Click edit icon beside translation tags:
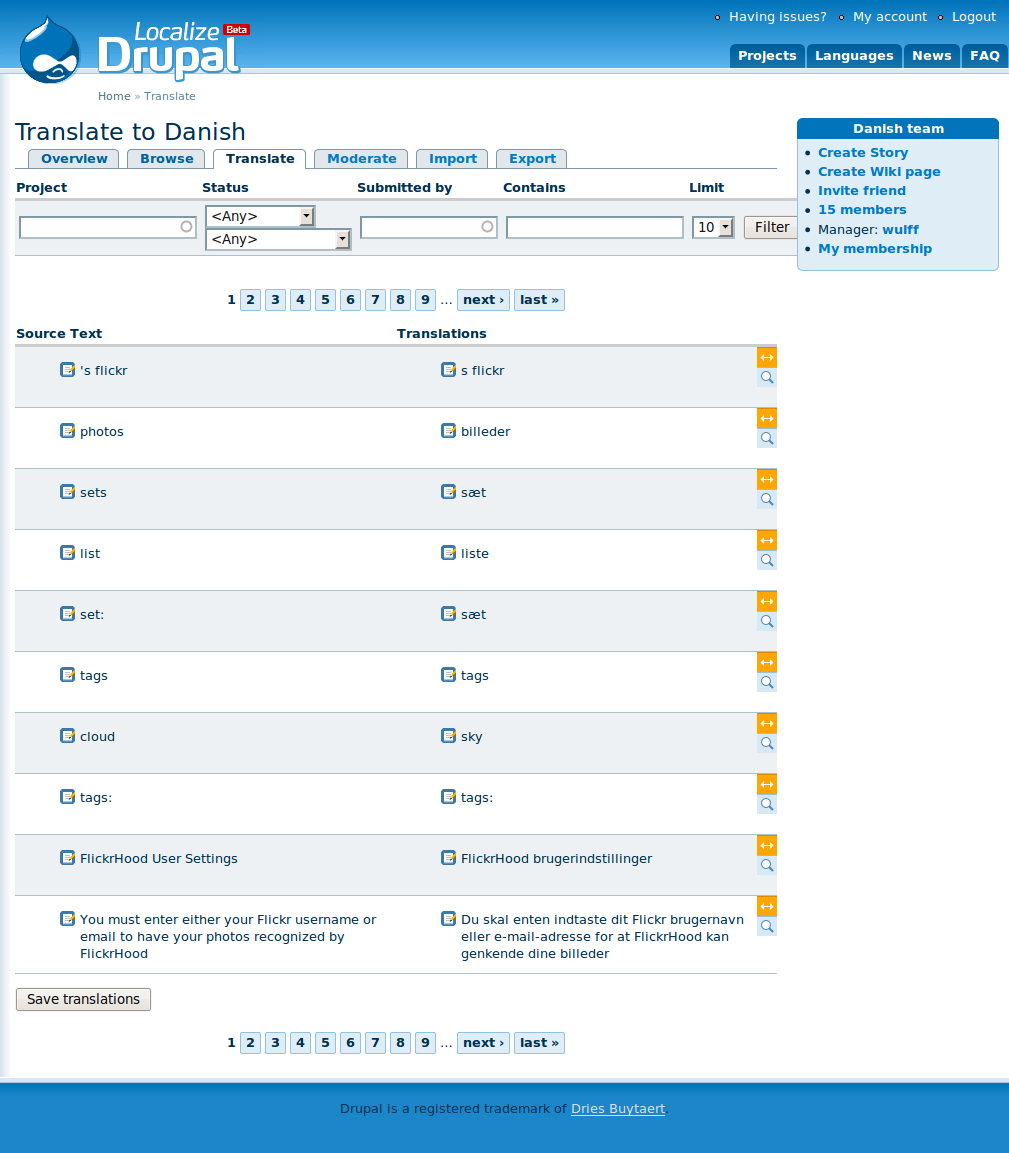This screenshot has height=1153, width=1009. point(449,796)
